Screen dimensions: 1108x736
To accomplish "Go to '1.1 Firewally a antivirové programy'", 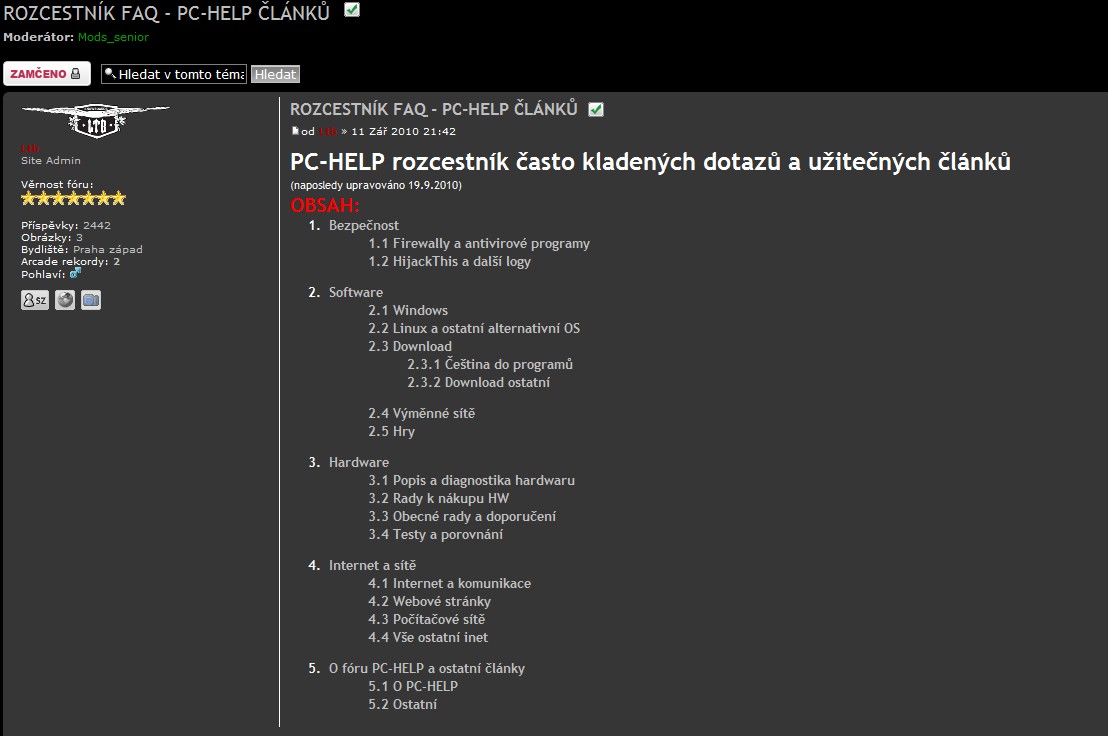I will (479, 243).
